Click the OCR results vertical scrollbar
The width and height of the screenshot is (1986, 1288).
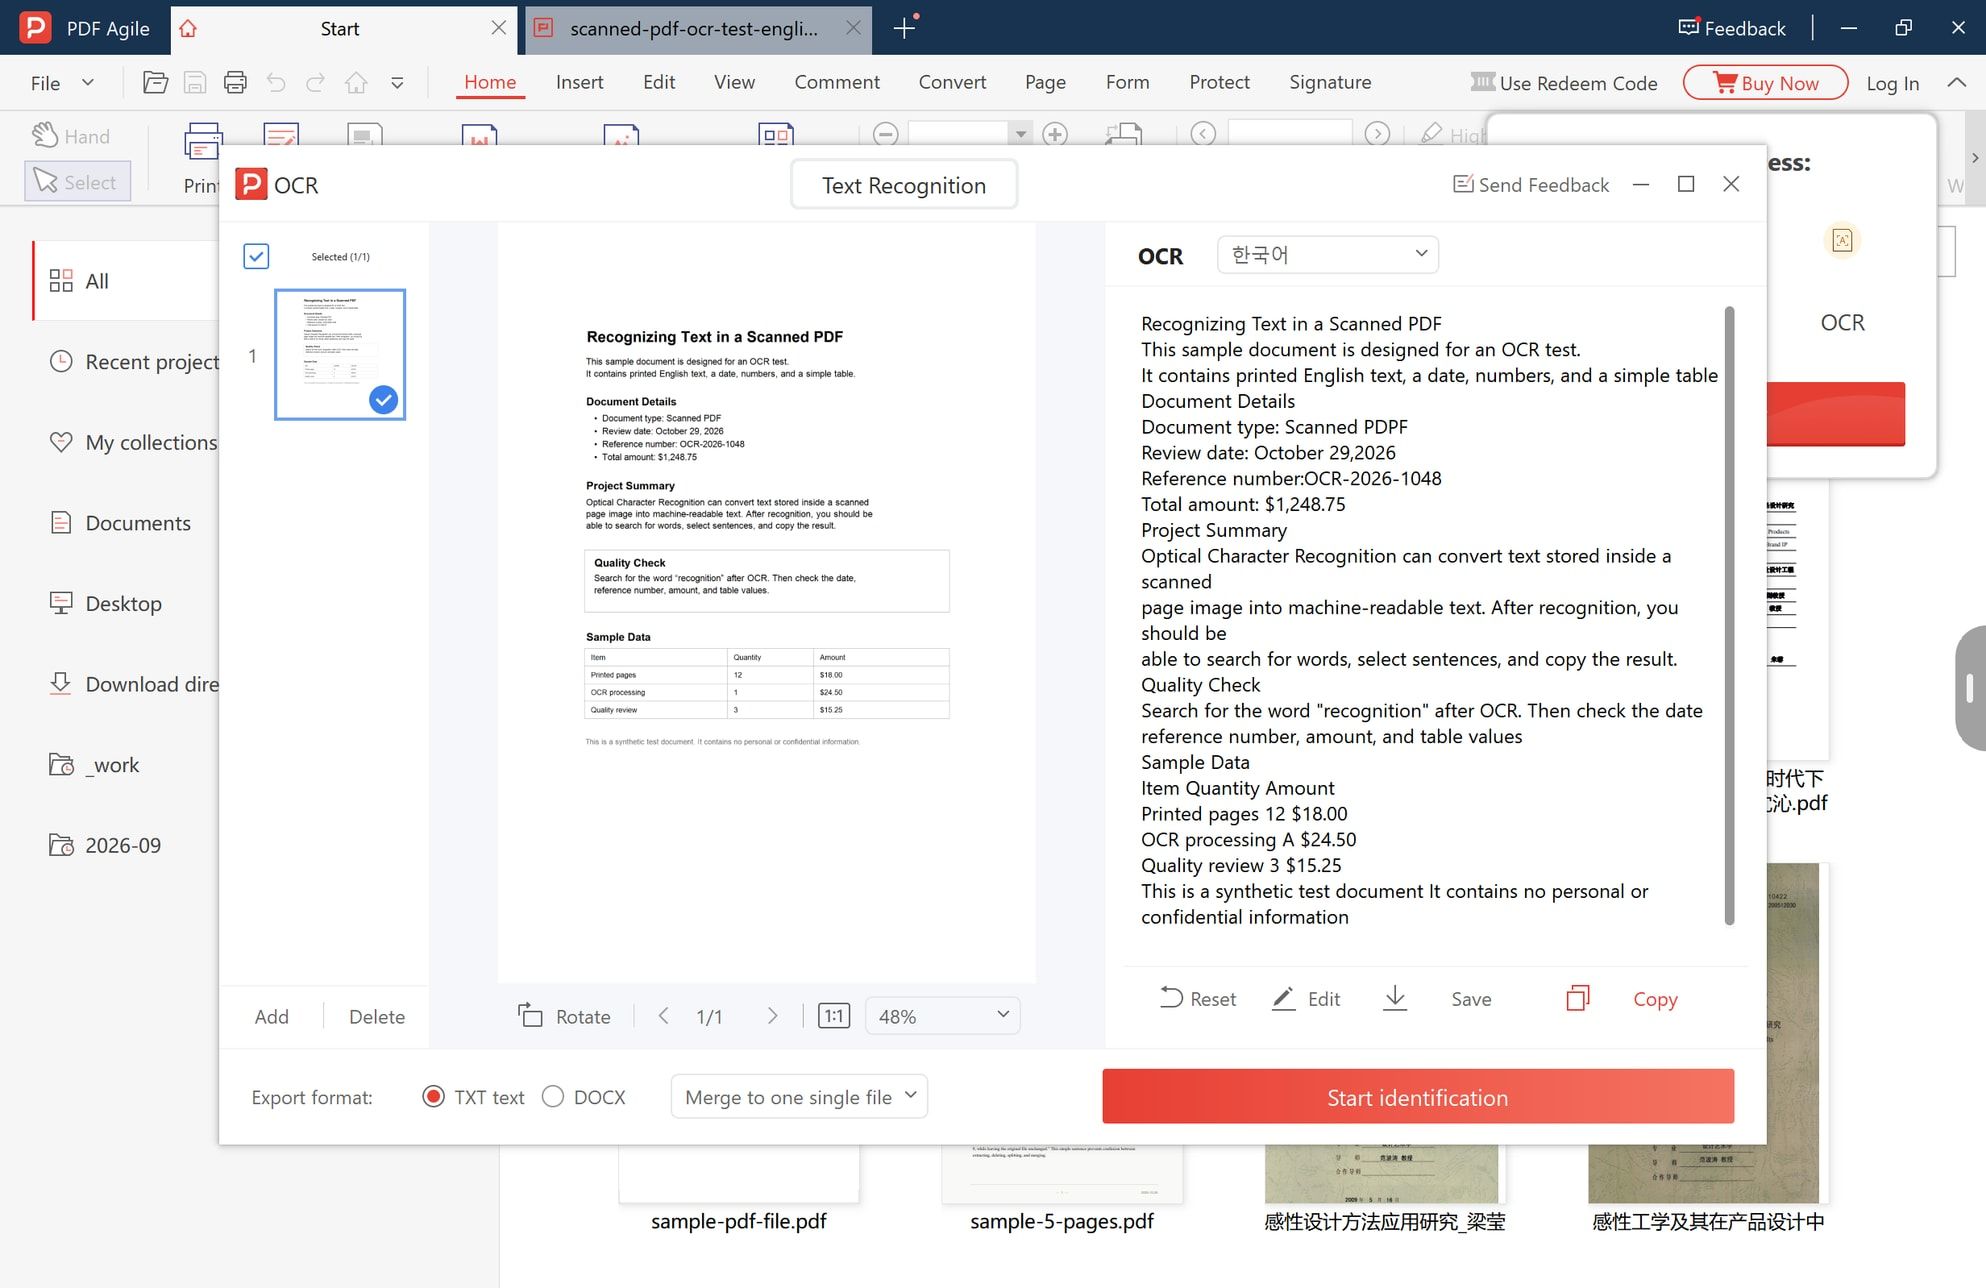(1729, 615)
